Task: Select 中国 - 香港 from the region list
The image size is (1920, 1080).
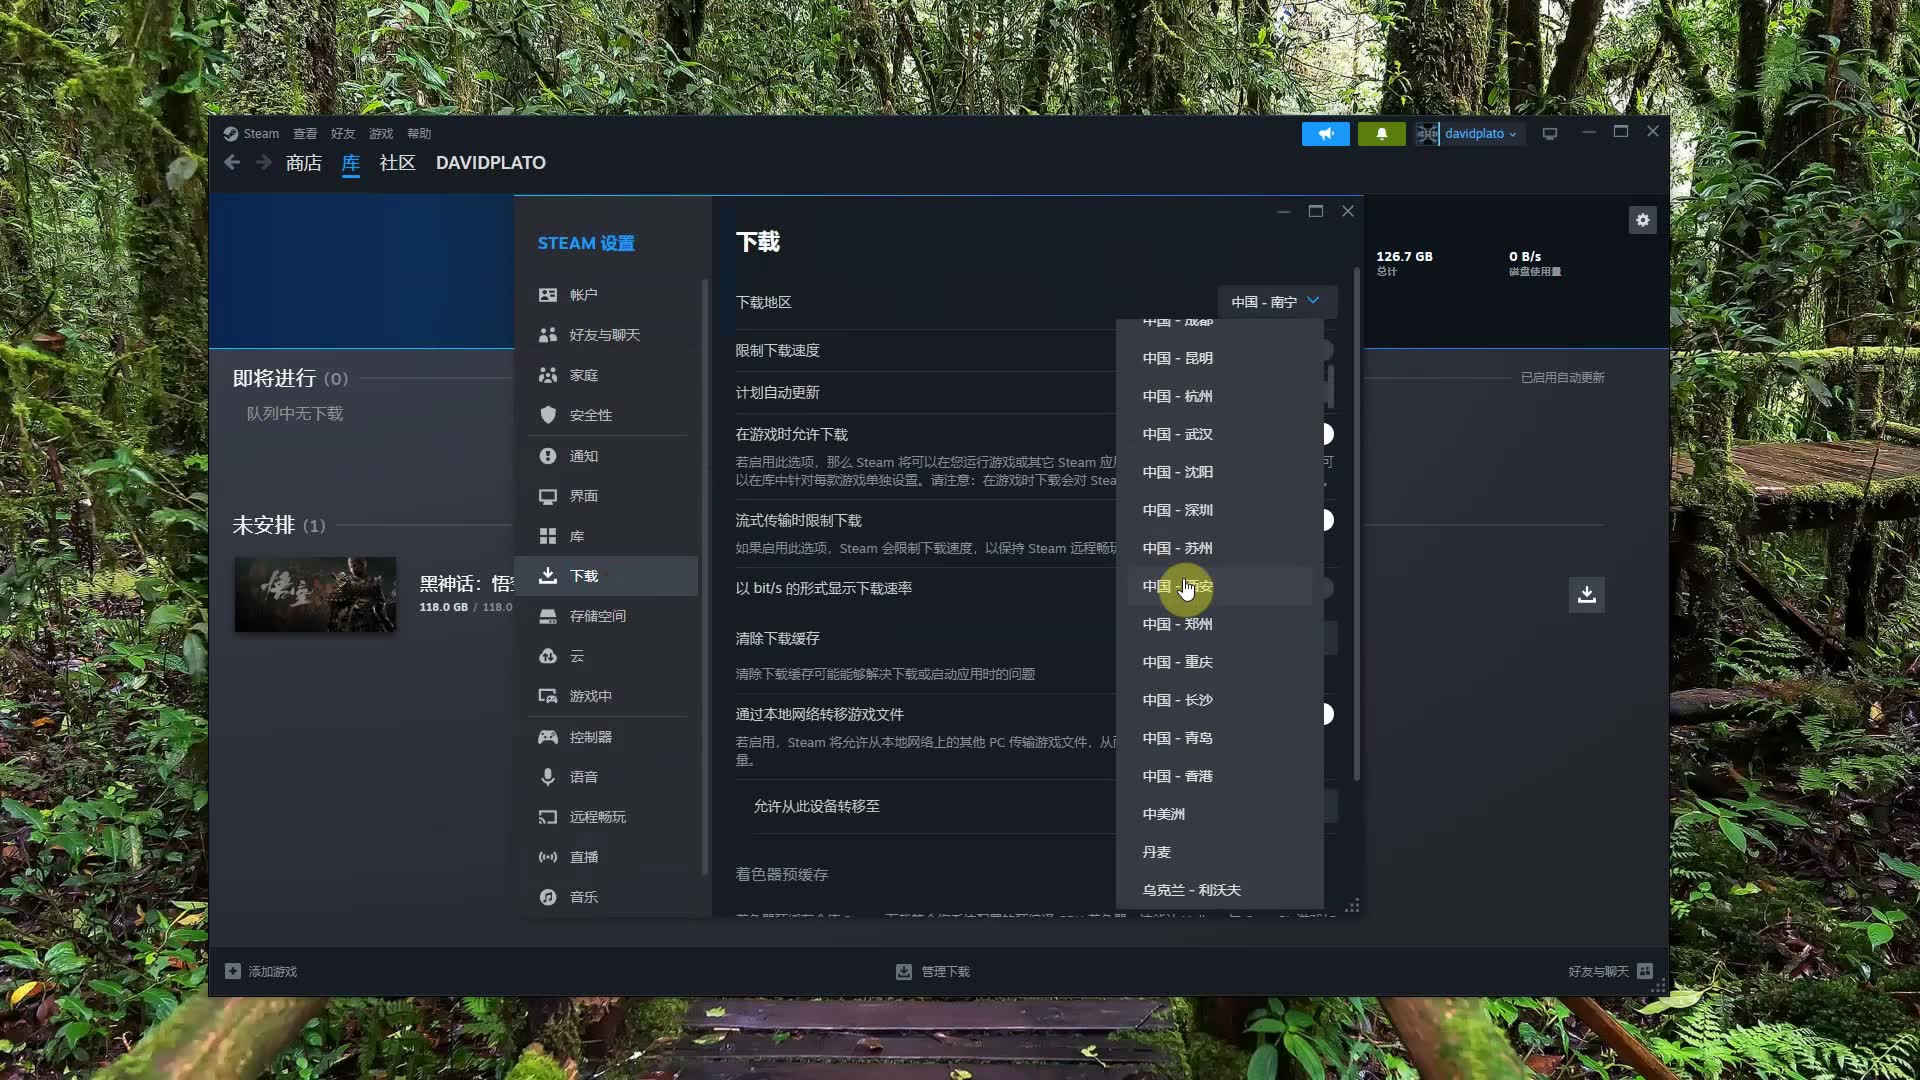Action: pyautogui.click(x=1220, y=776)
